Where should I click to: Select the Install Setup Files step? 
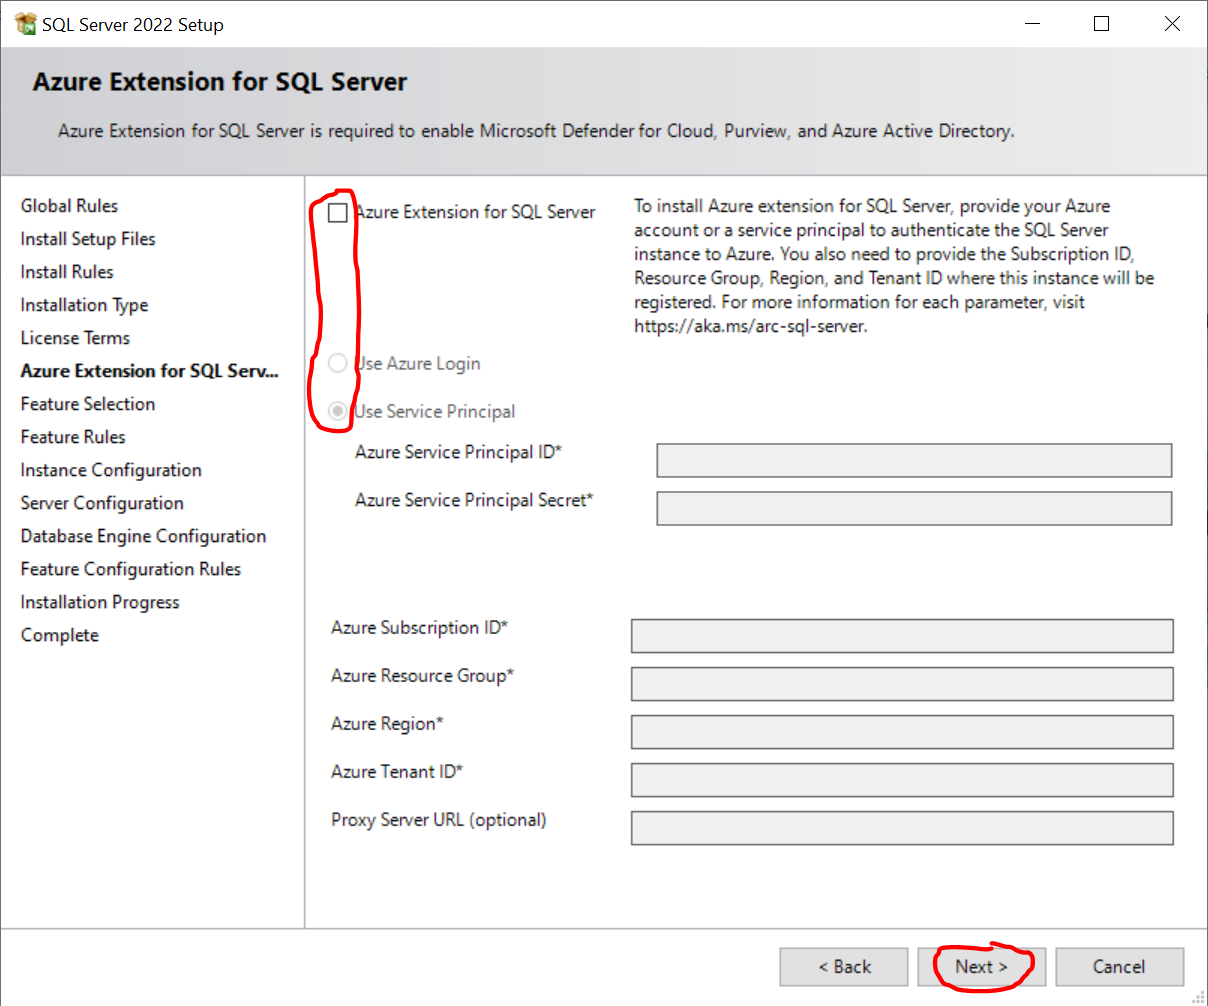(x=88, y=239)
